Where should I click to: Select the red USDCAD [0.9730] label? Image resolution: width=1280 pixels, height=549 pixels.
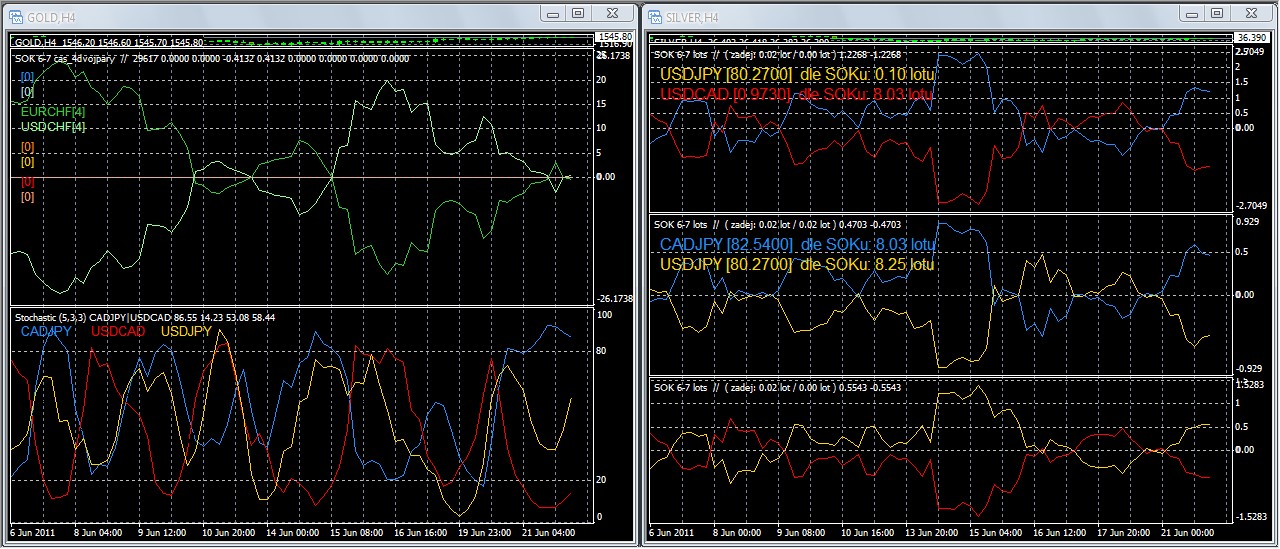724,94
